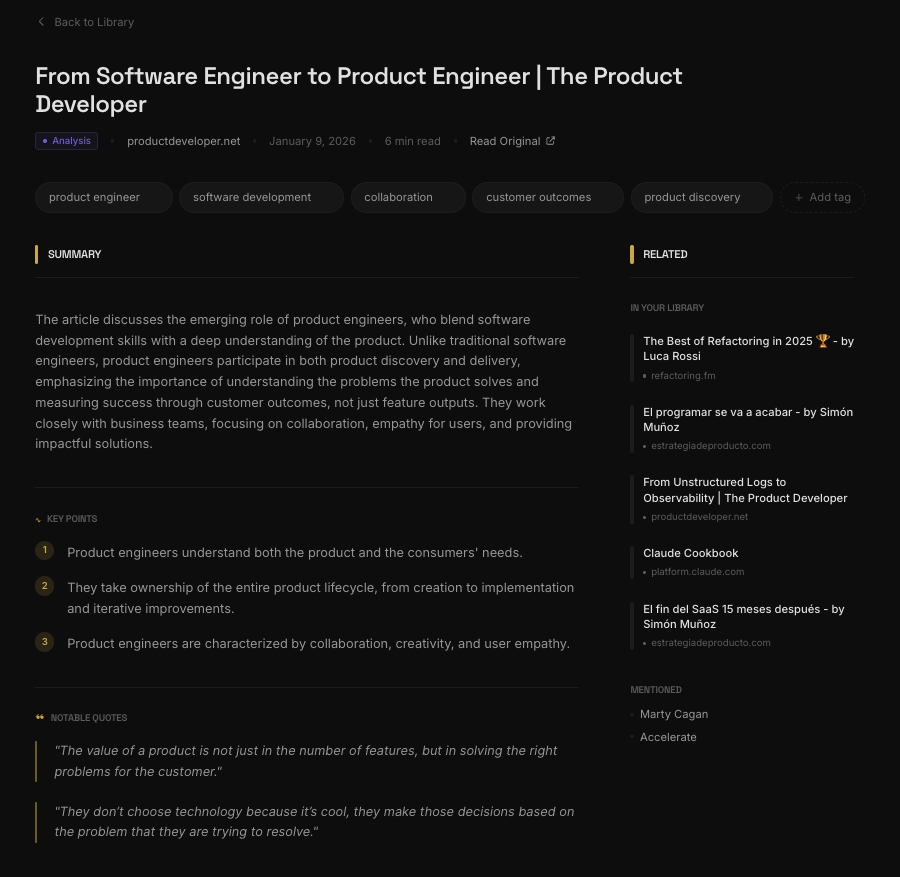900x877 pixels.
Task: Open the Claude Cookbook related article
Action: point(690,553)
